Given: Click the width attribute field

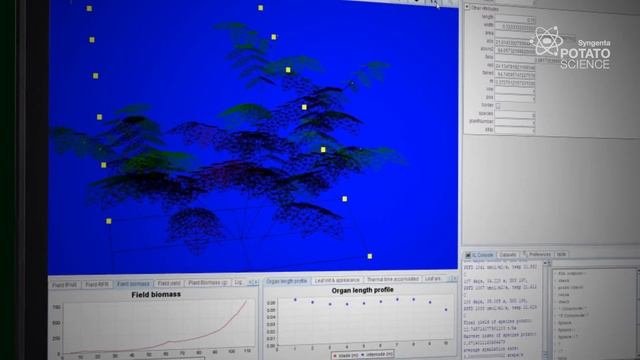Looking at the screenshot, I should point(515,27).
